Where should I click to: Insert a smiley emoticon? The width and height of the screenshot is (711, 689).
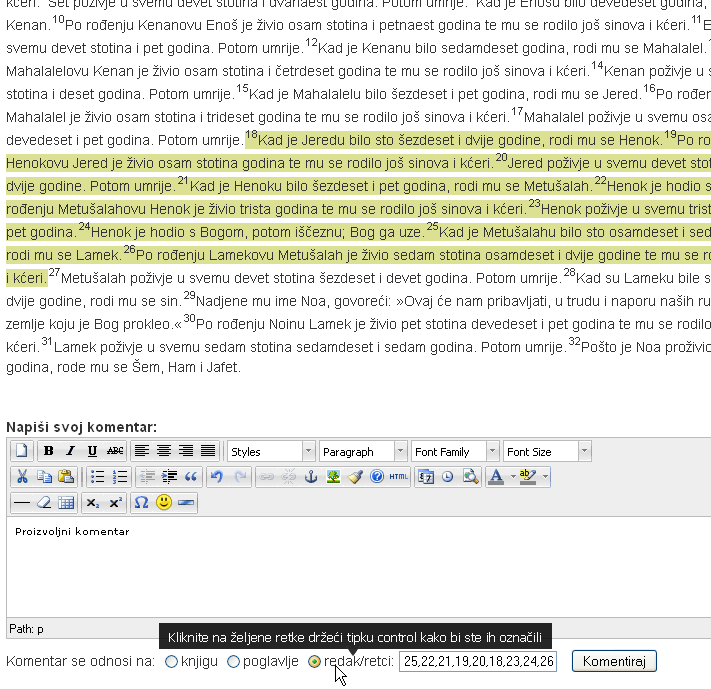pyautogui.click(x=163, y=502)
